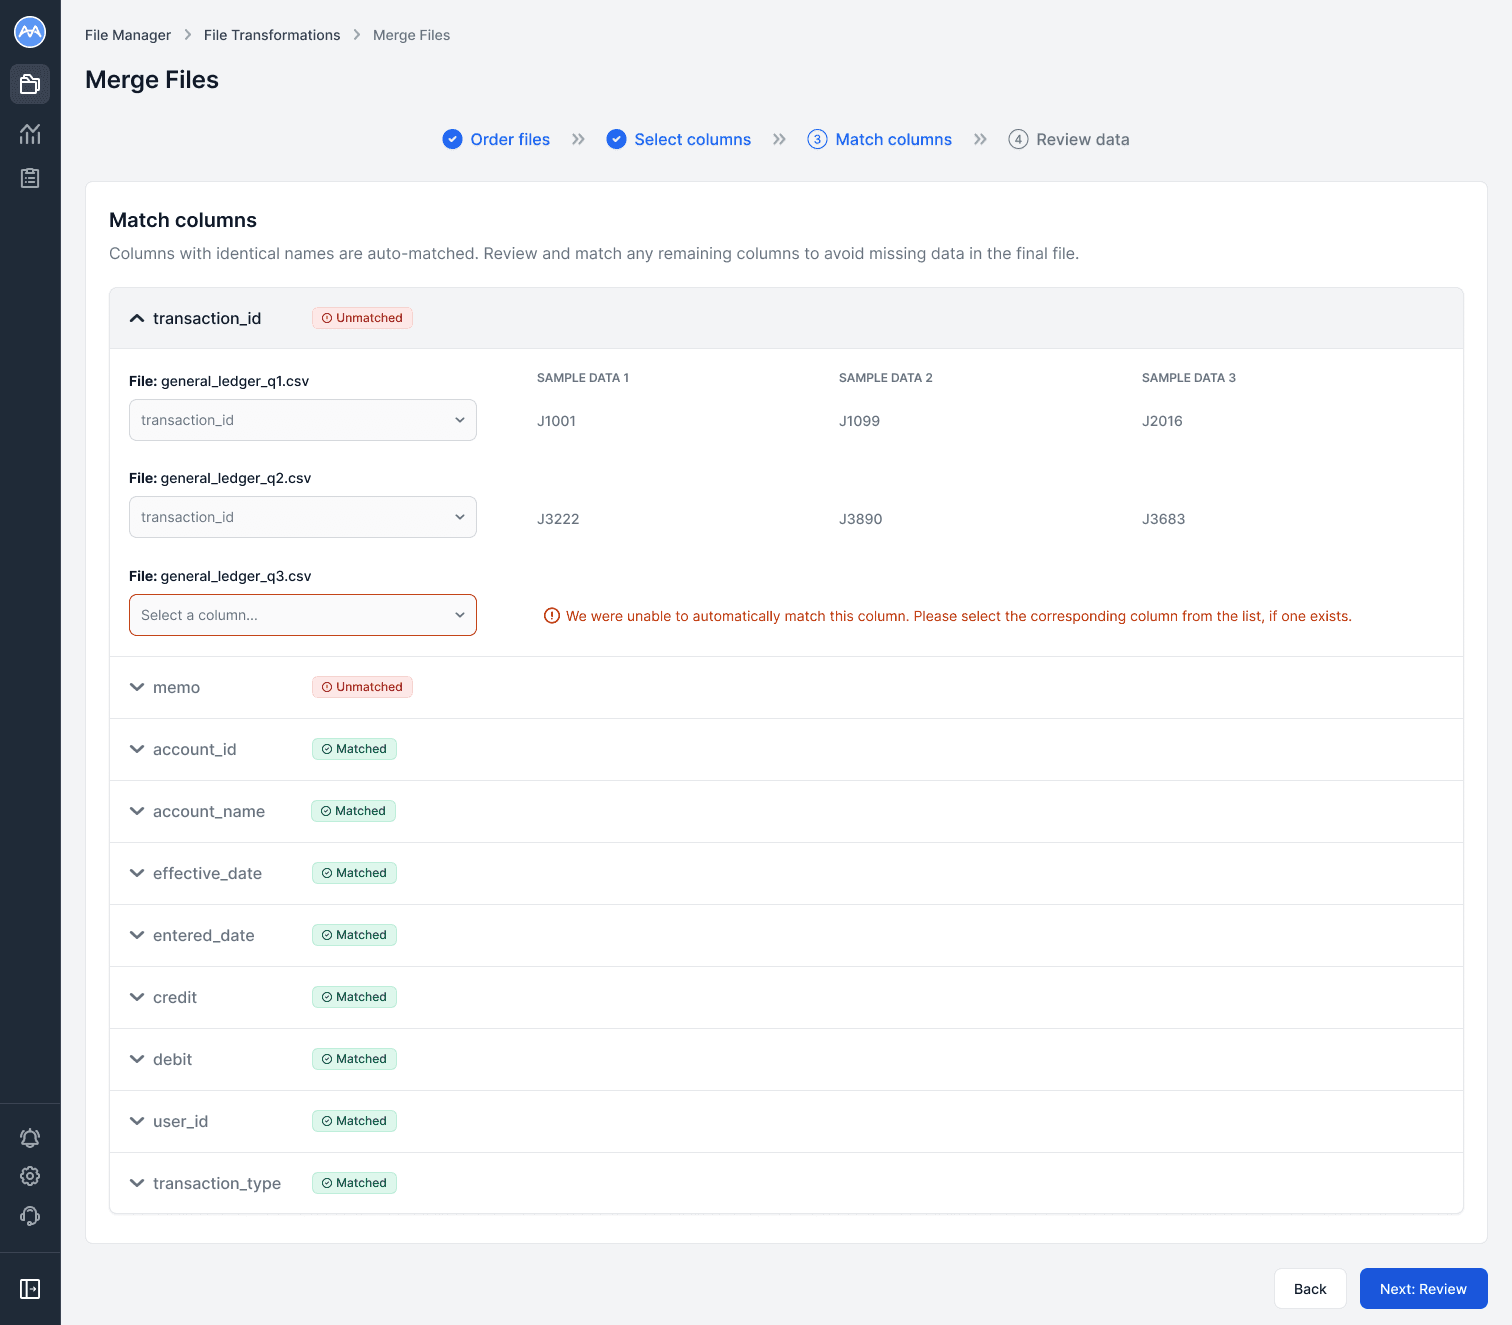1512x1325 pixels.
Task: Go to Order files step
Action: (x=496, y=139)
